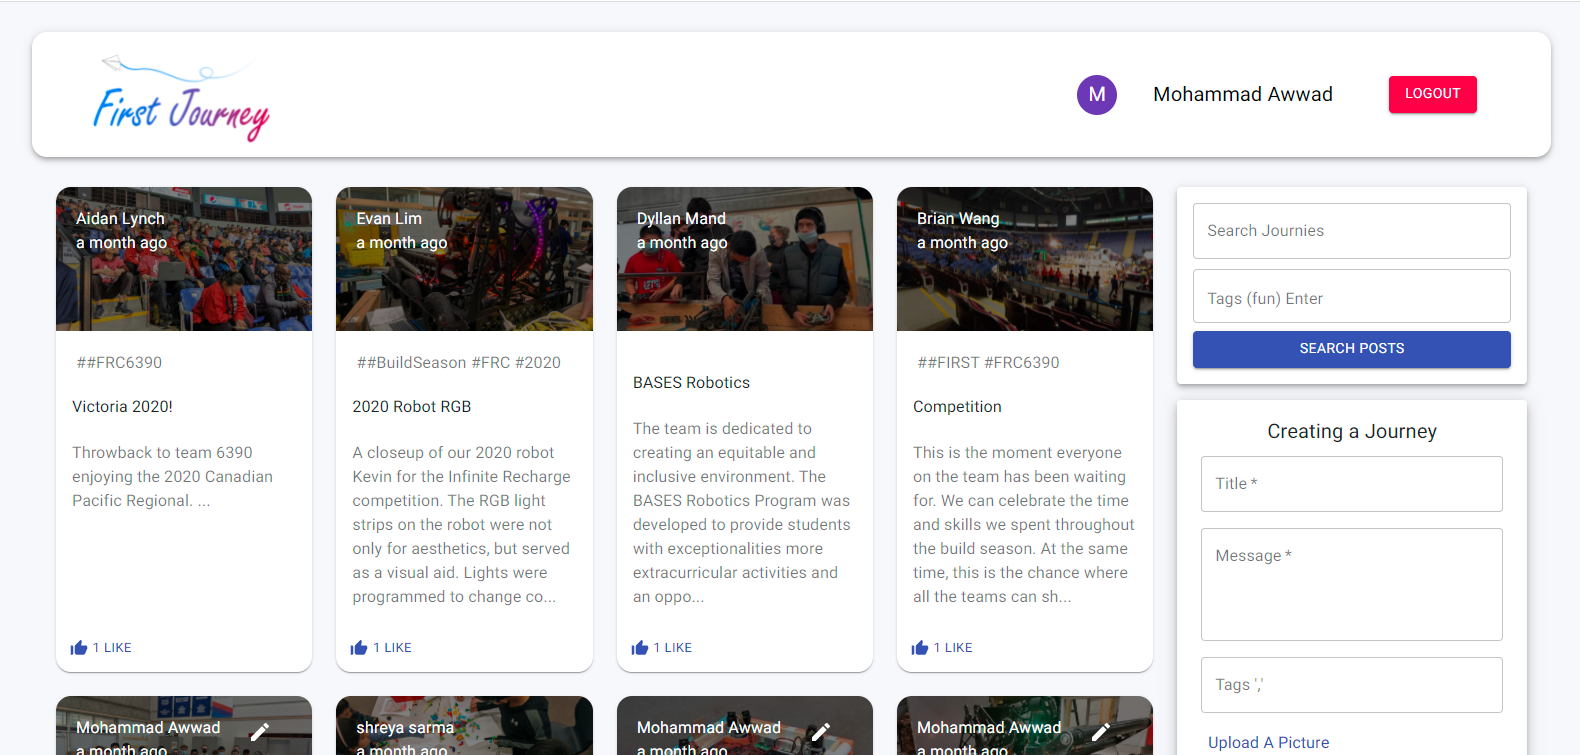Like the Victoria 2020! post
This screenshot has width=1580, height=755.
(101, 648)
